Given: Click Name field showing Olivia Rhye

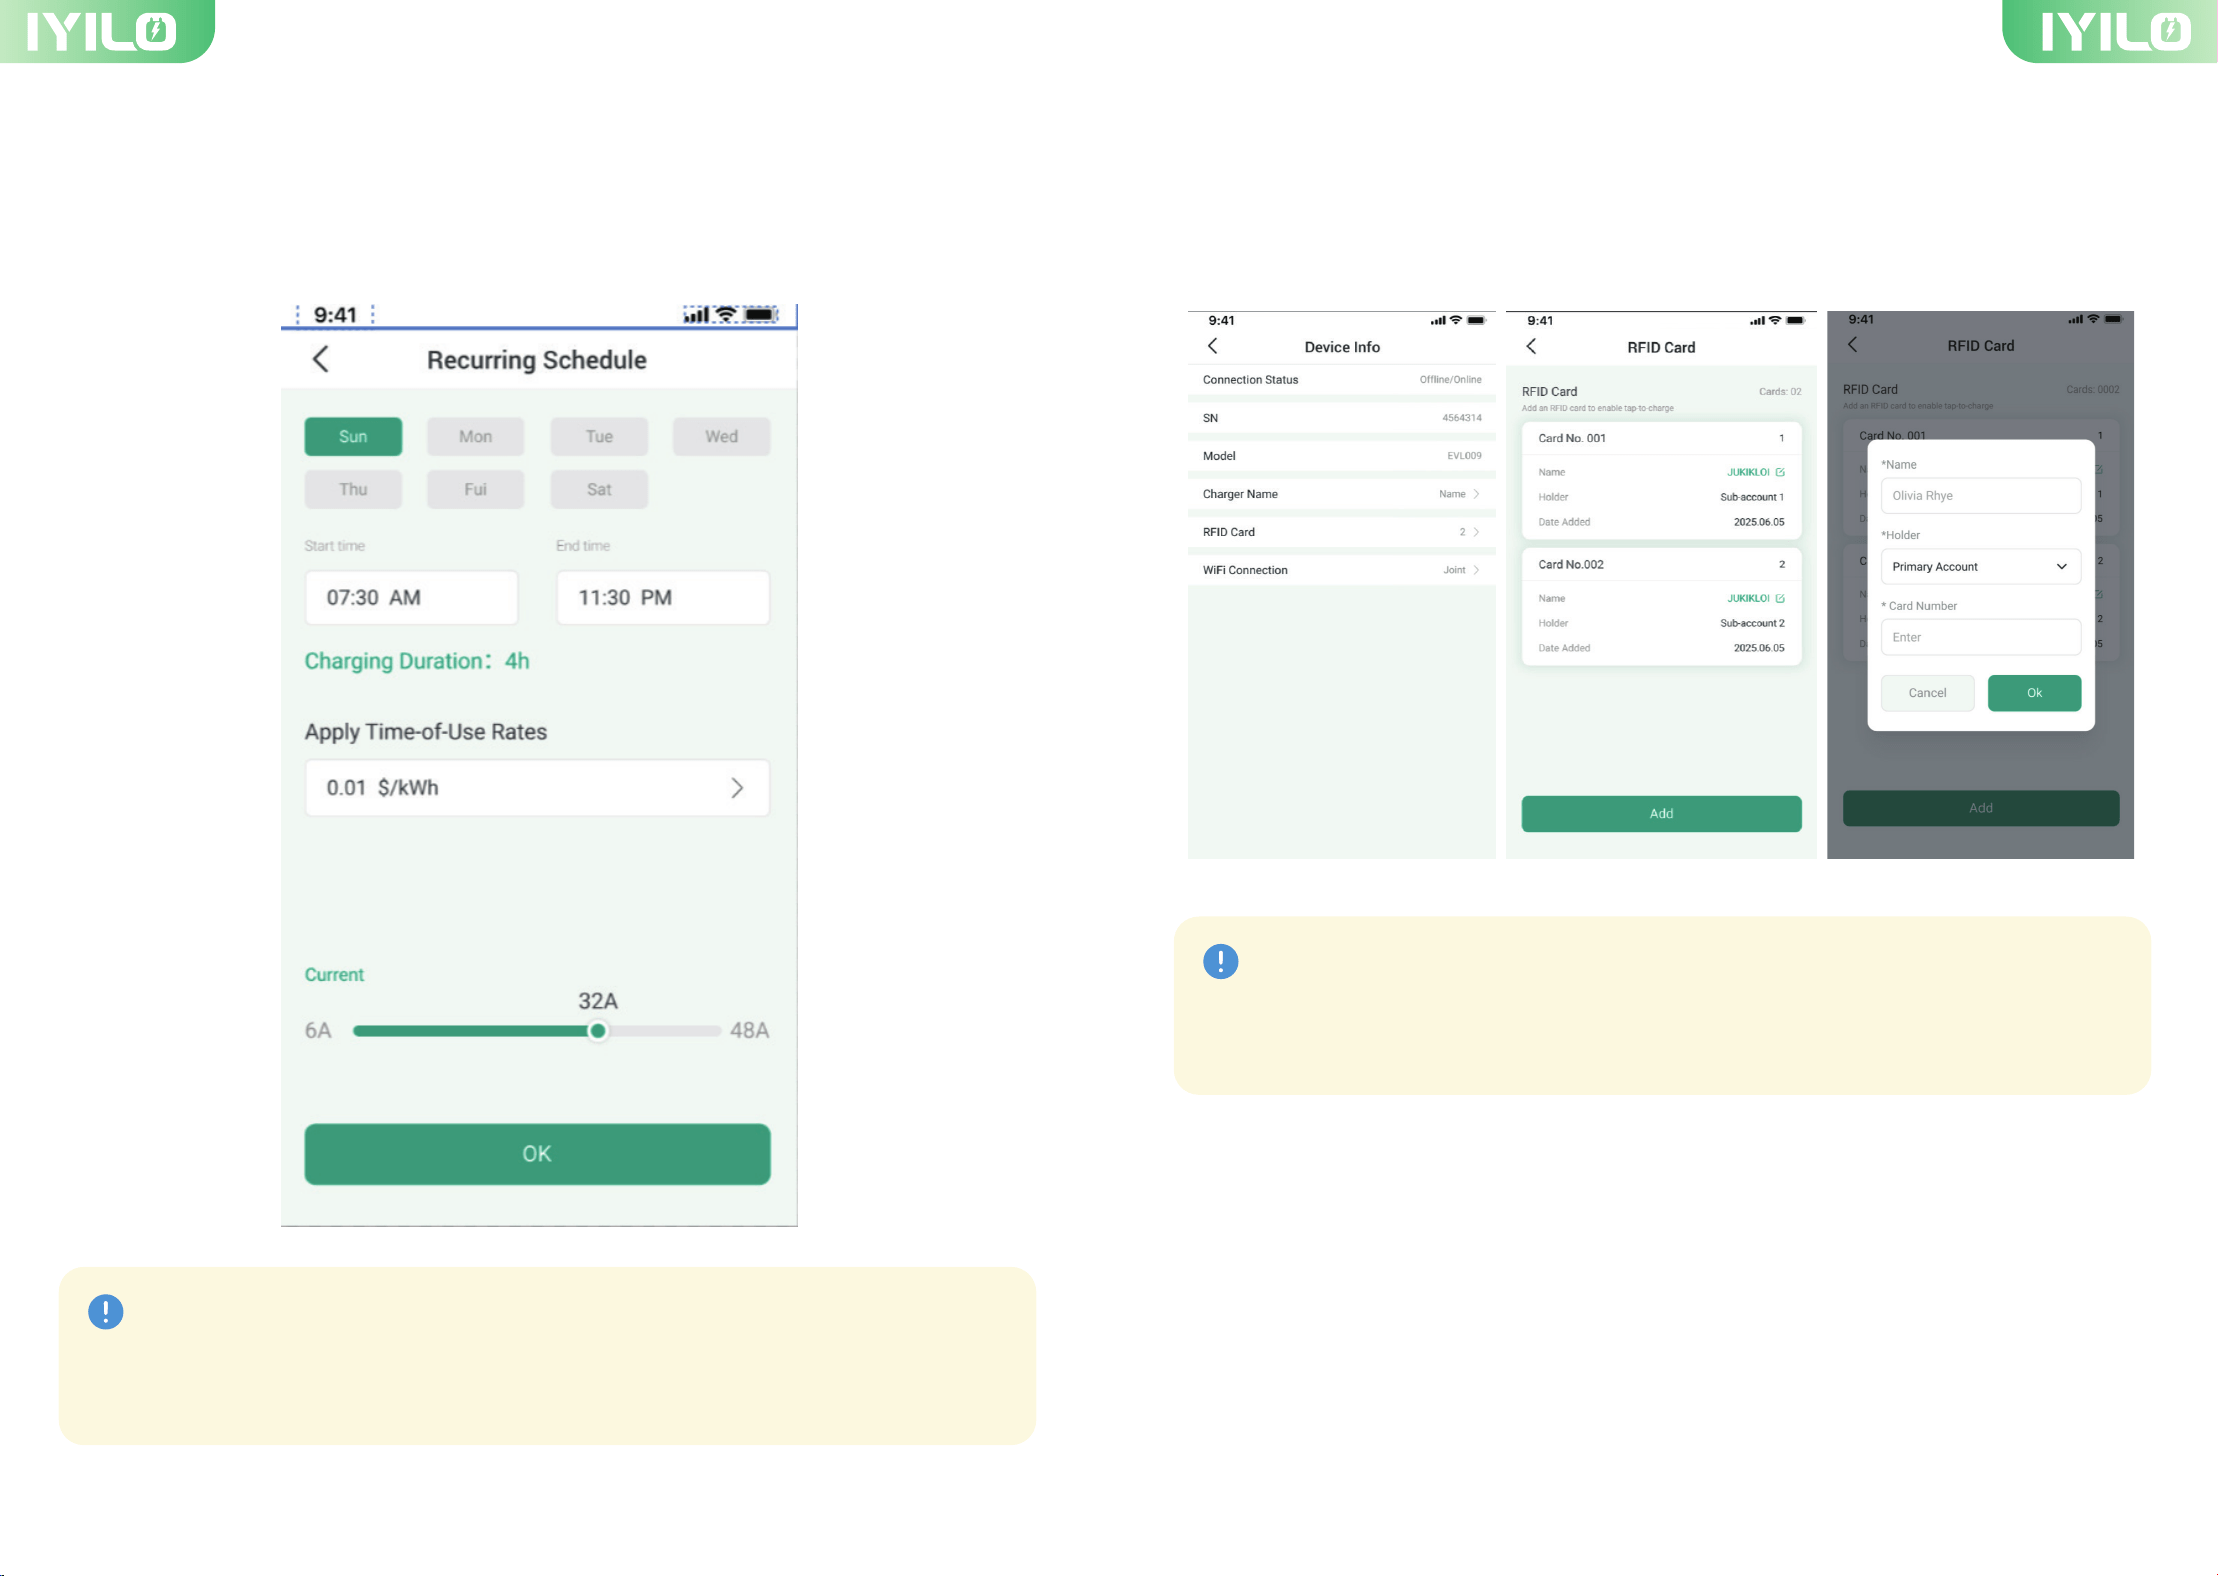Looking at the screenshot, I should click(1980, 496).
